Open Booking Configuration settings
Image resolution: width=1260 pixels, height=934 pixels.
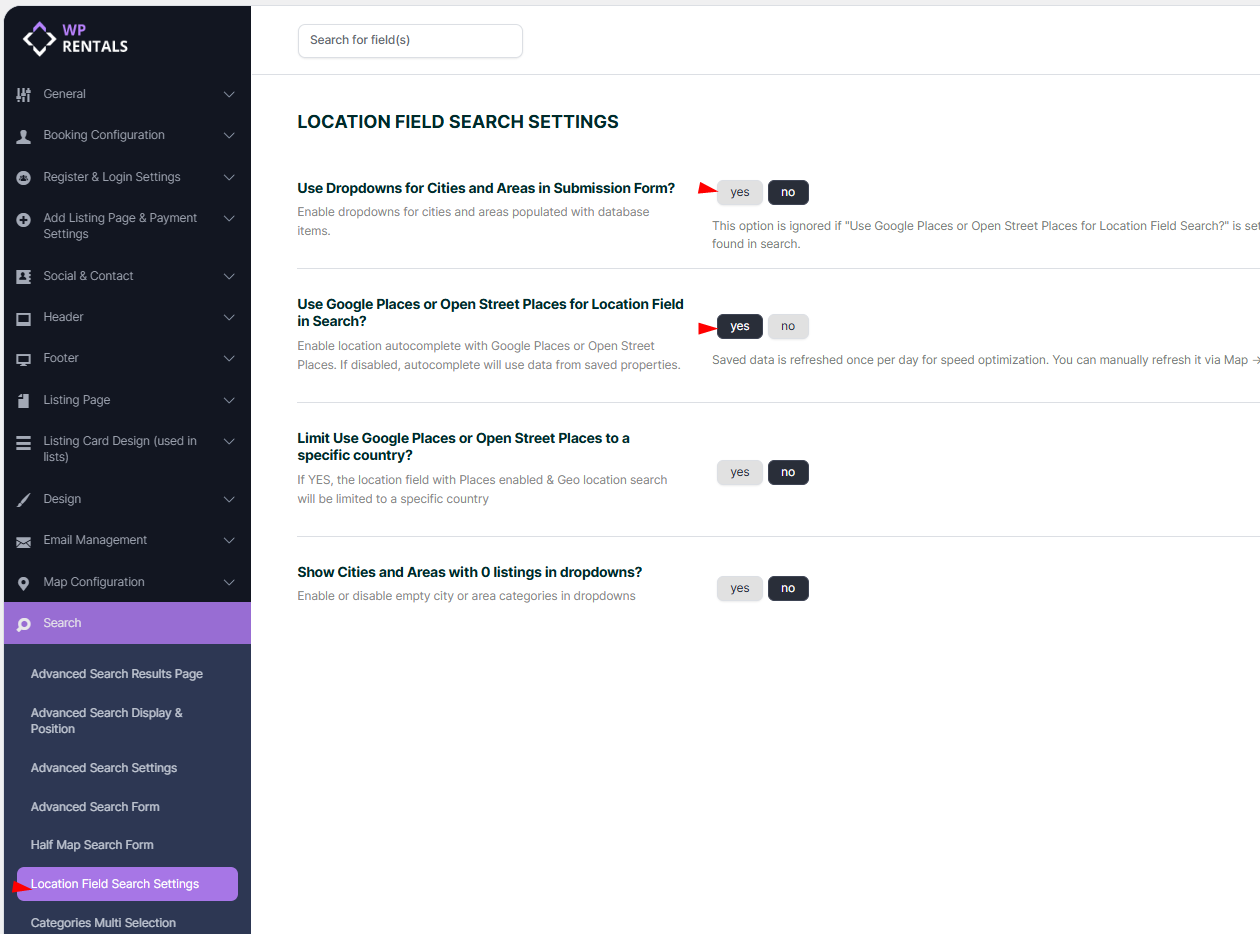click(x=127, y=135)
